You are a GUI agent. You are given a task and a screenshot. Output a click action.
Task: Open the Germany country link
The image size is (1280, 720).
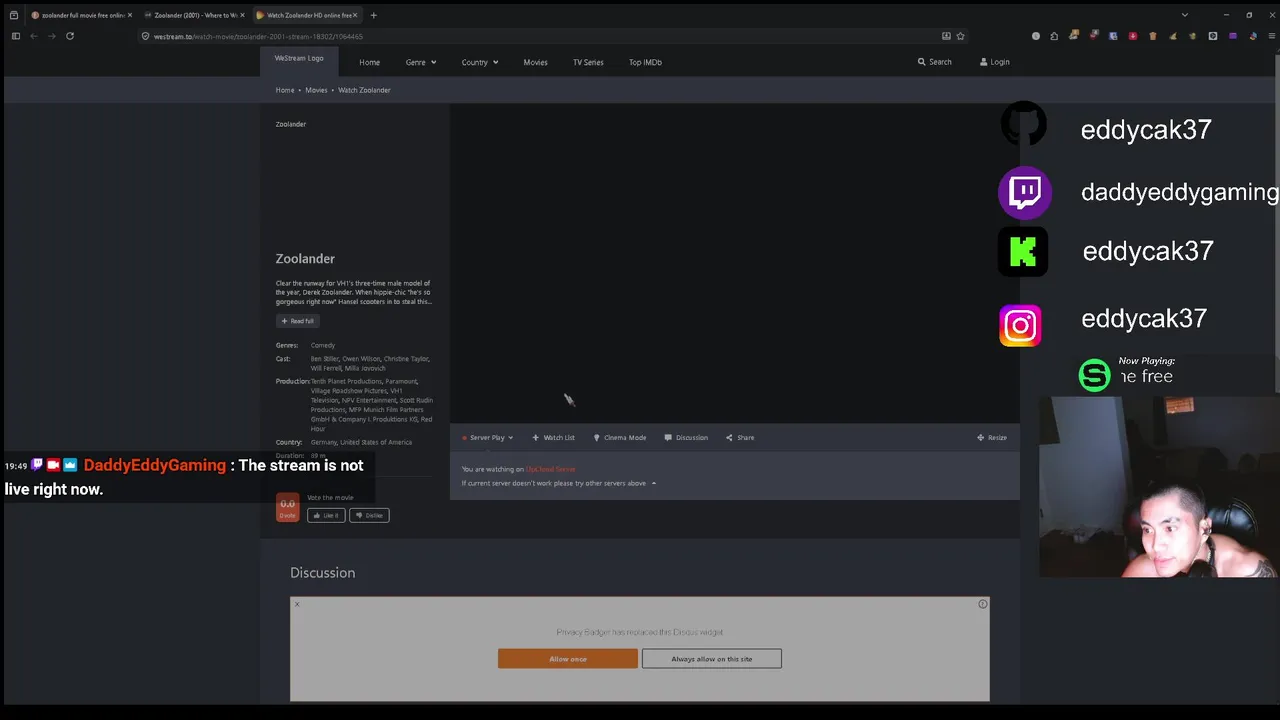pos(323,442)
